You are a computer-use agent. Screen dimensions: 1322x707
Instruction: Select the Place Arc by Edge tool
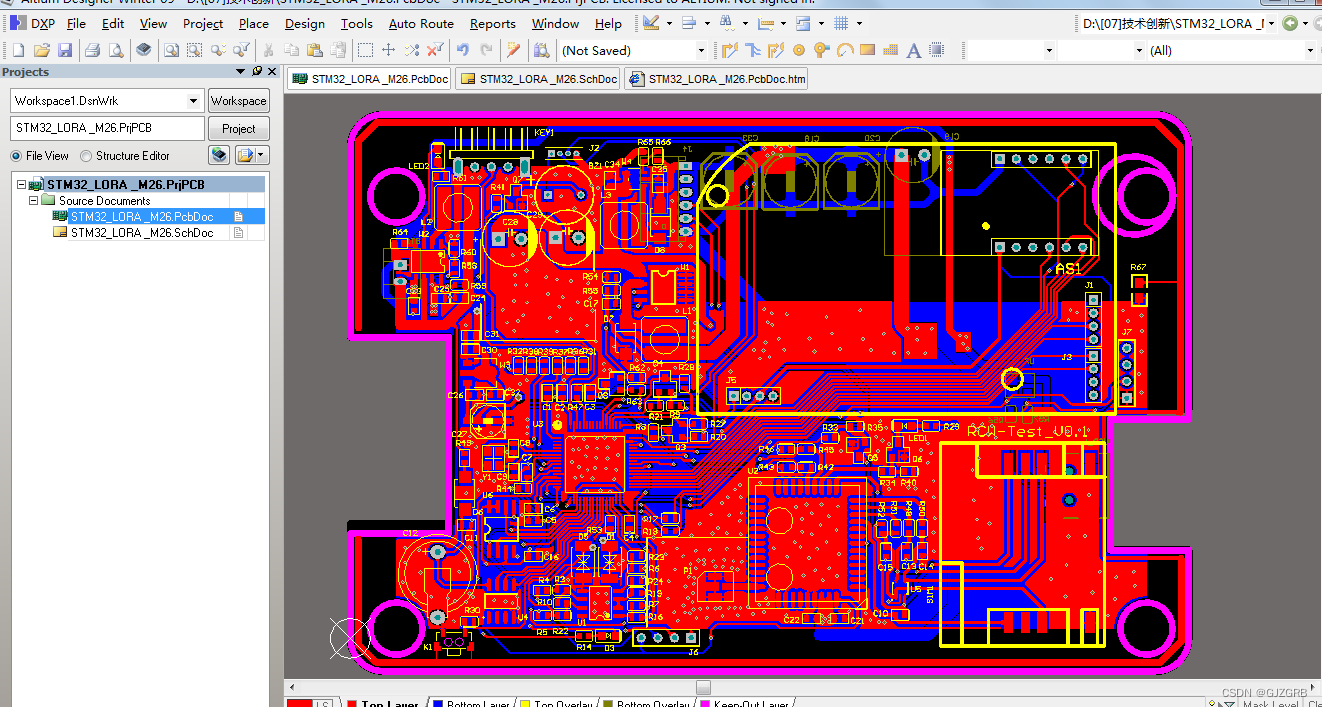pyautogui.click(x=846, y=50)
